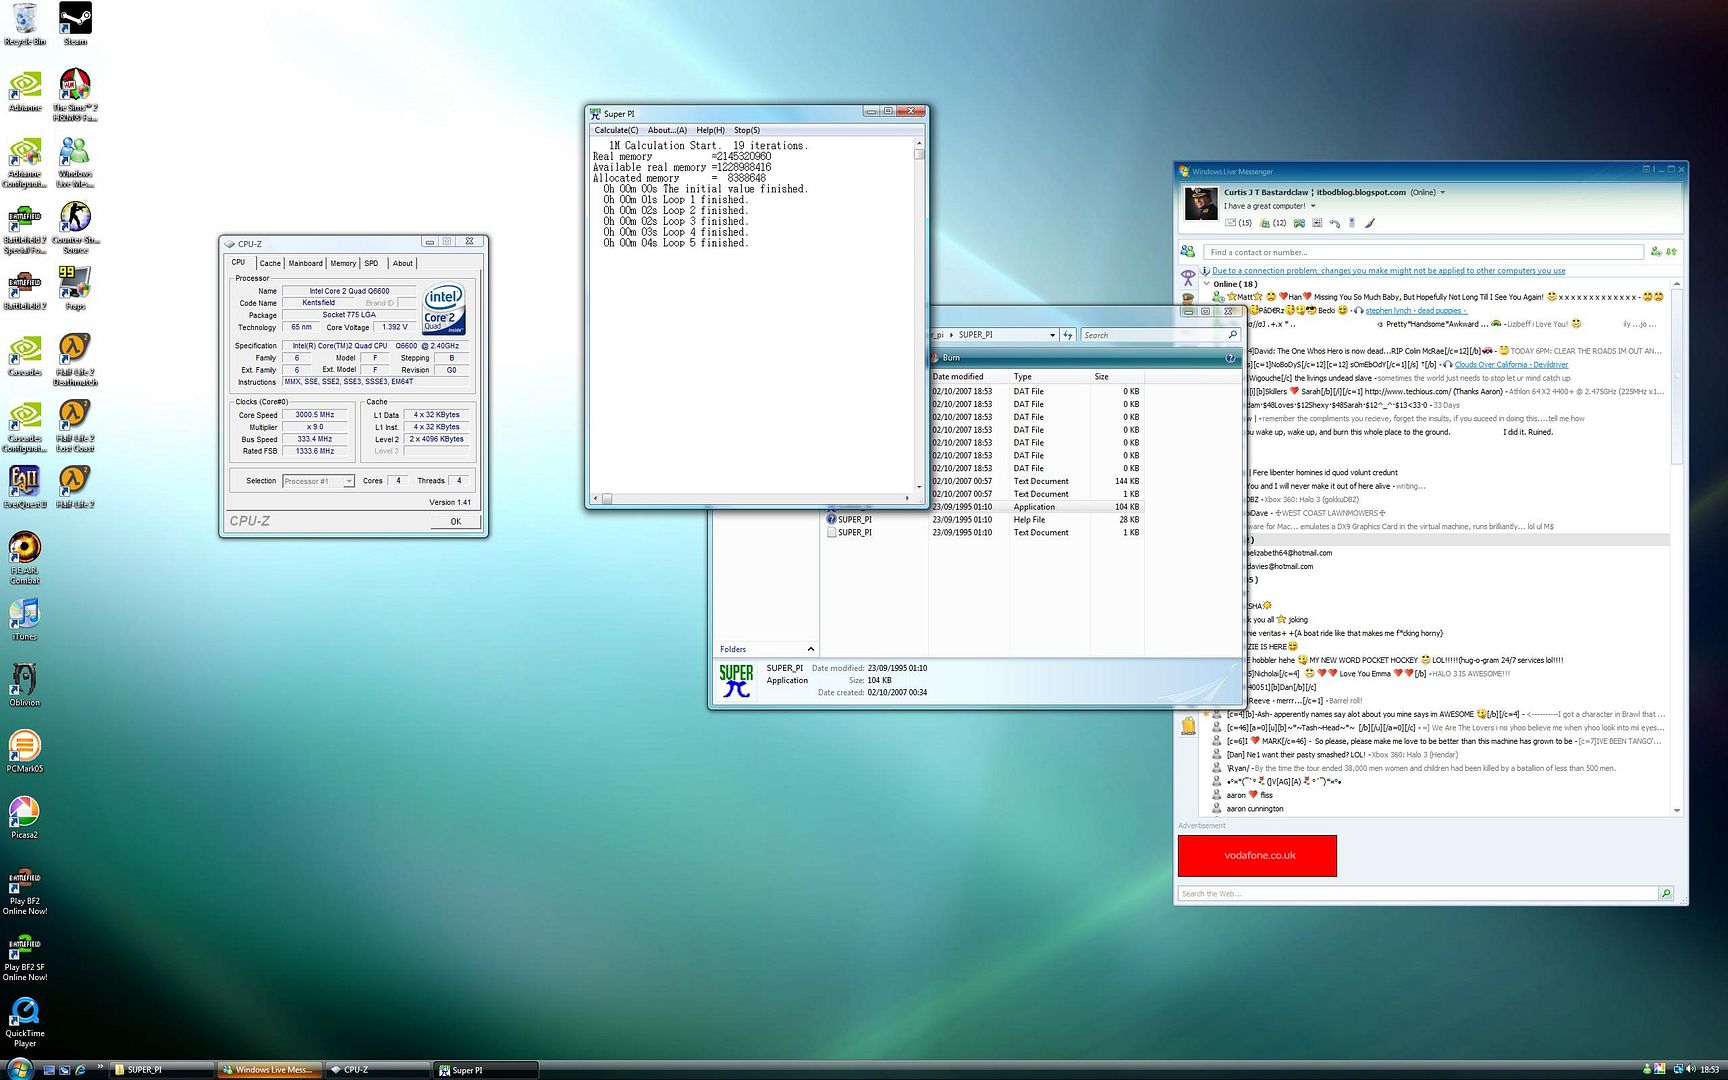Switch to the Cache tab in CPU-Z
Screen dimensions: 1728x1080
tap(270, 264)
